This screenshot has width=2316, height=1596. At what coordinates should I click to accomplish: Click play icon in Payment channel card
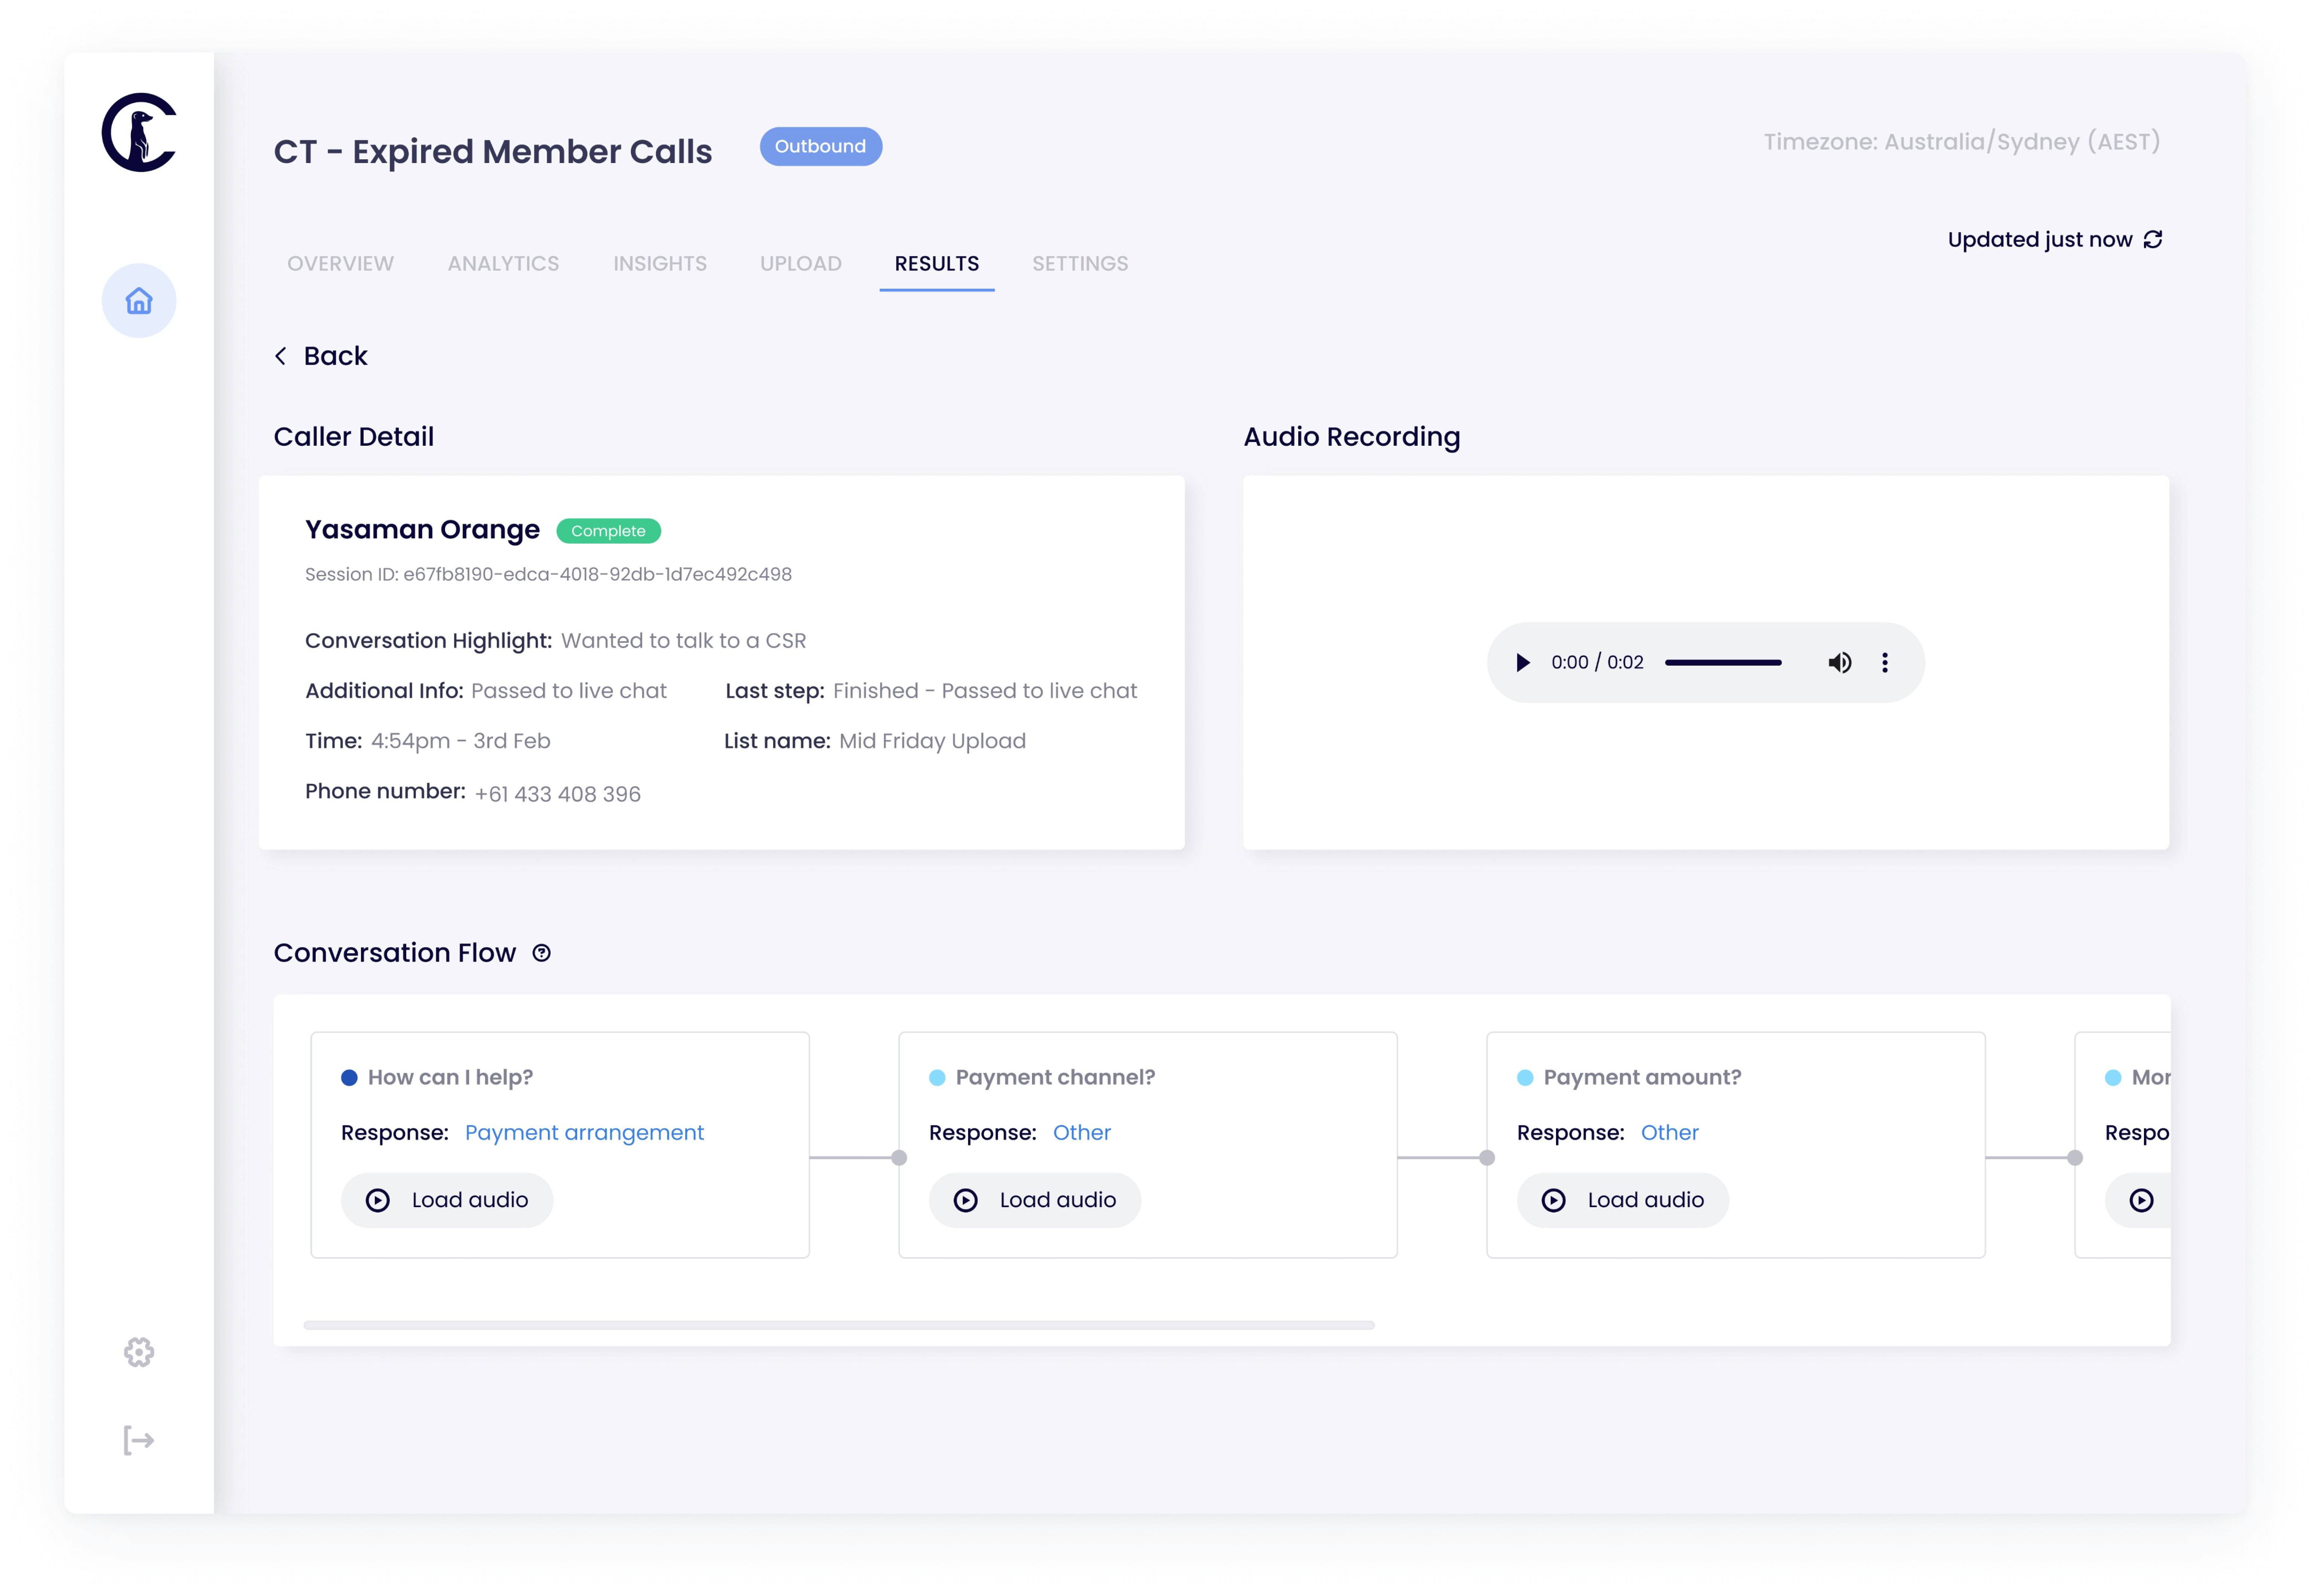click(x=966, y=1200)
